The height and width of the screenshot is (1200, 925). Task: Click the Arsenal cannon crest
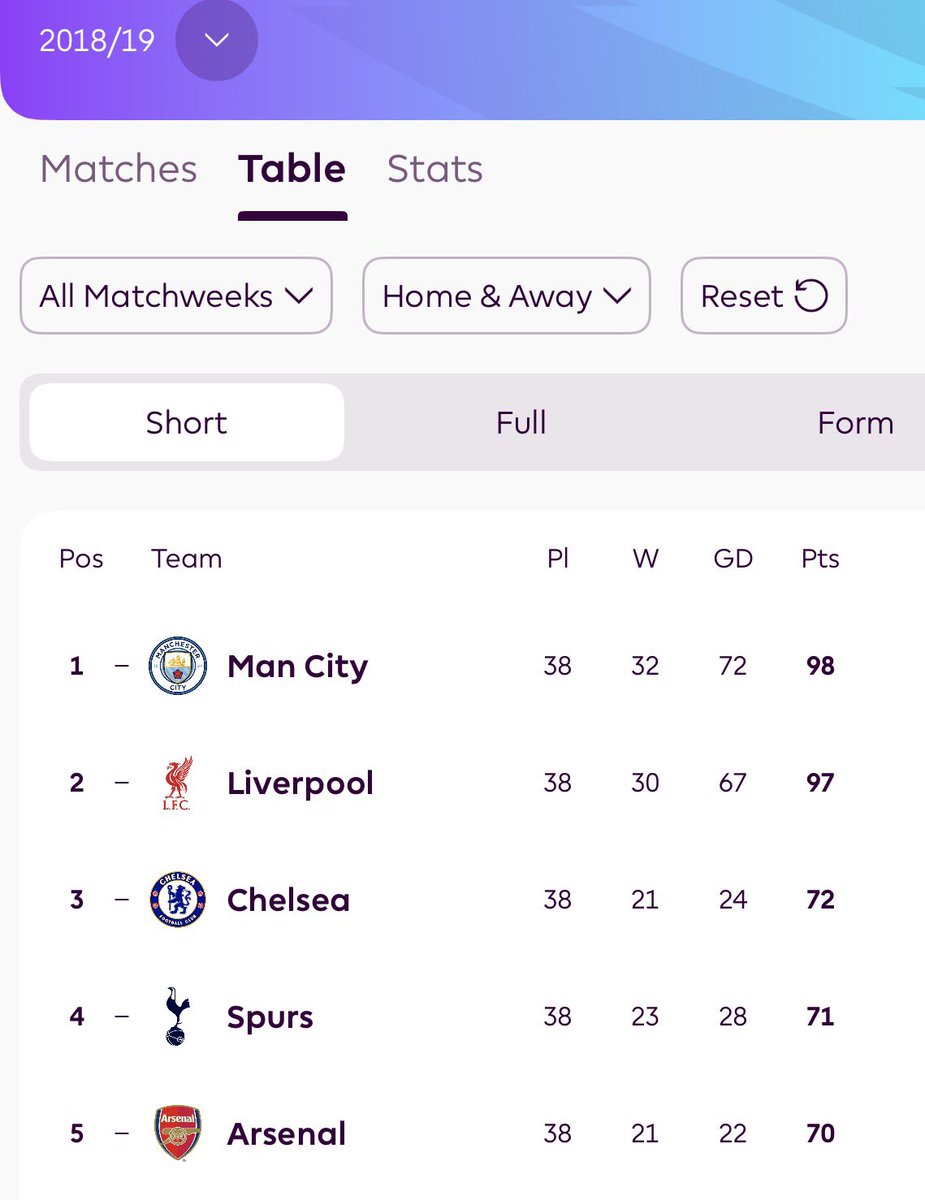tap(178, 1133)
